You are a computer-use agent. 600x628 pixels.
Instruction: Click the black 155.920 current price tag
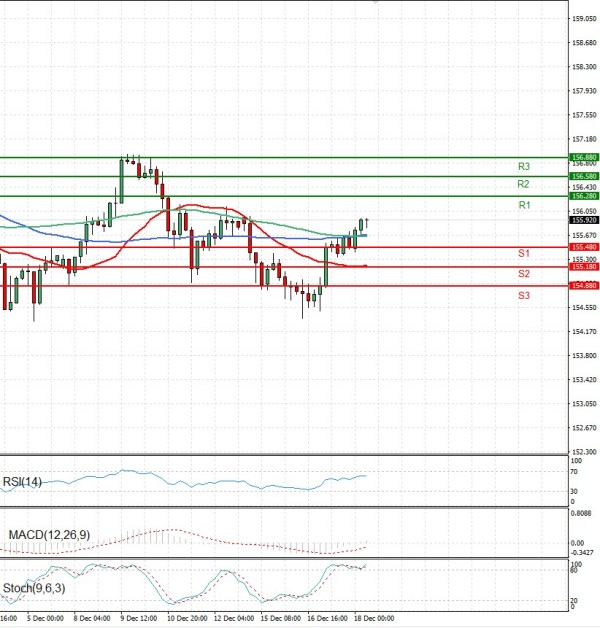coord(583,220)
